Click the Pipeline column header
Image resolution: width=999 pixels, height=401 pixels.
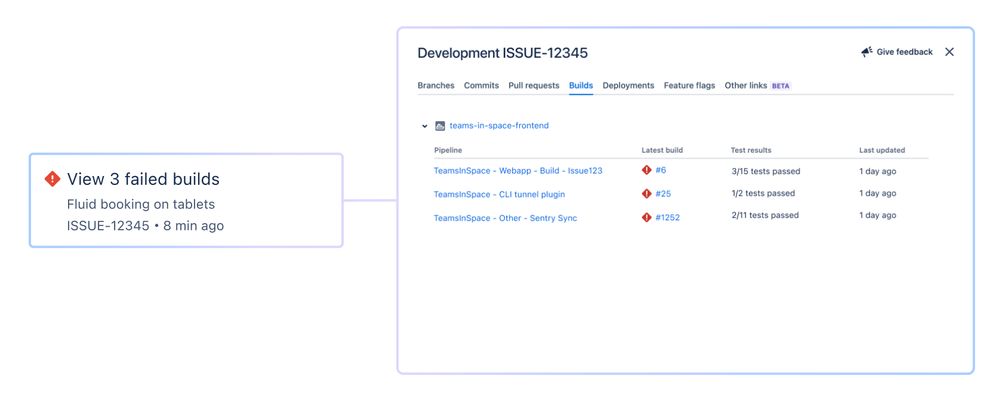coord(448,150)
